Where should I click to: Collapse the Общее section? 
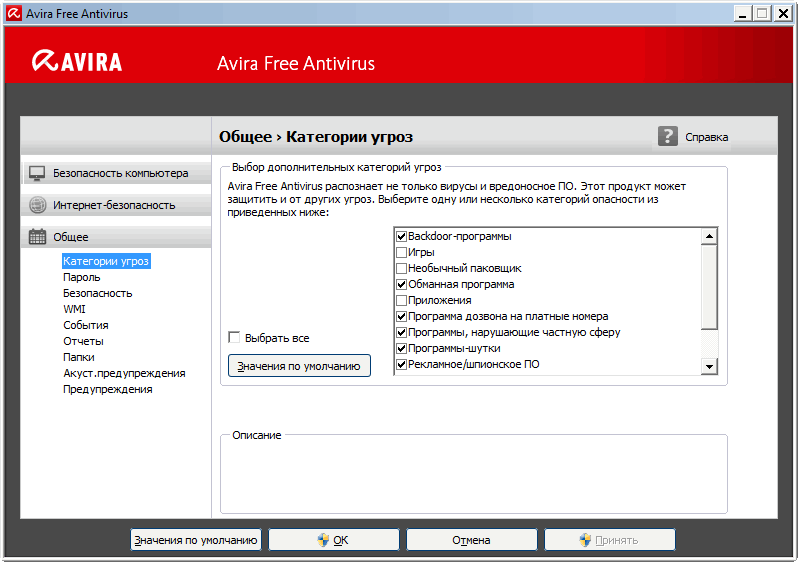pyautogui.click(x=70, y=237)
